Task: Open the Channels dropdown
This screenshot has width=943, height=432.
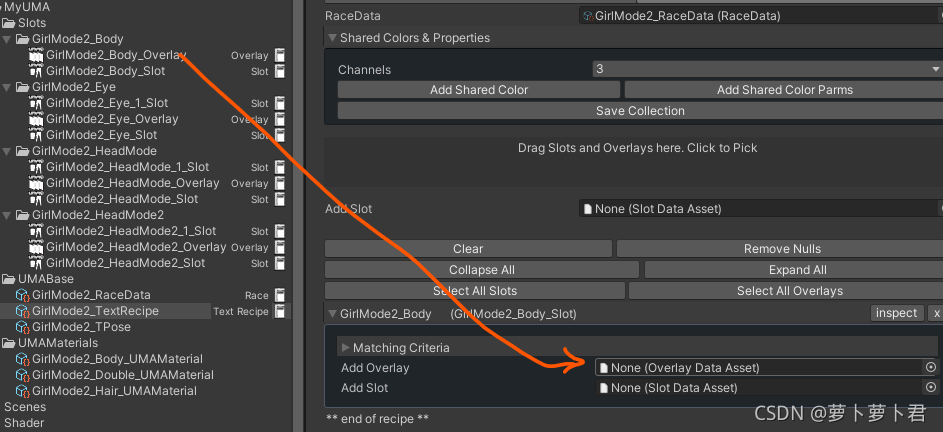Action: [x=767, y=69]
